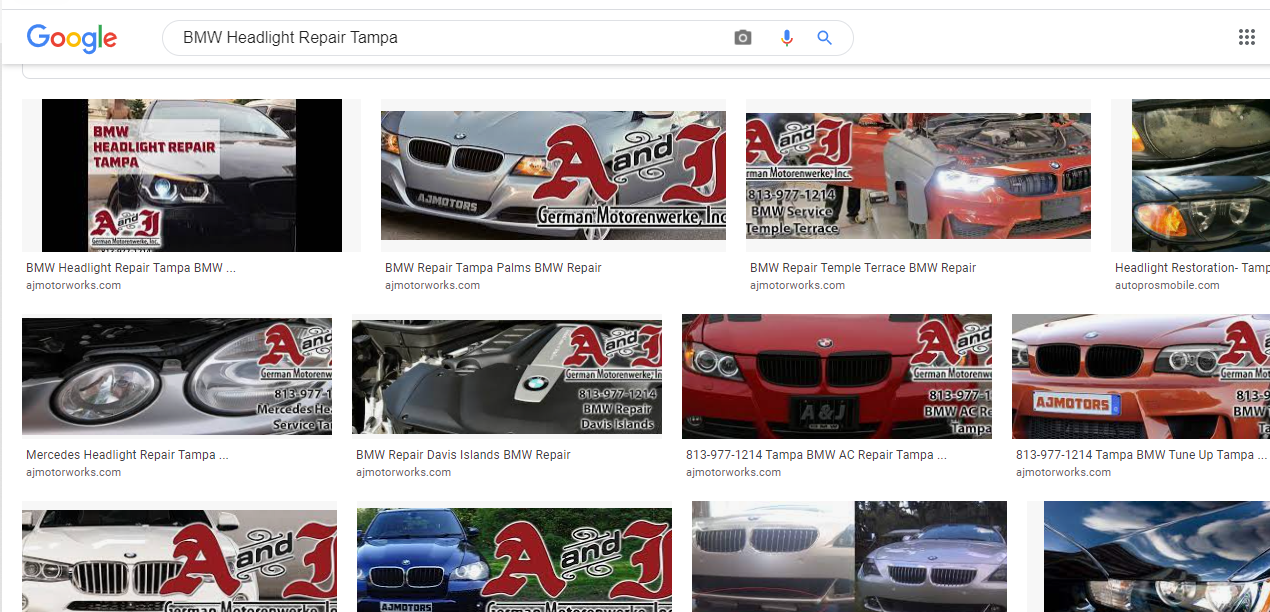Image resolution: width=1270 pixels, height=612 pixels.
Task: Open red BMW AC Repair image
Action: 837,377
